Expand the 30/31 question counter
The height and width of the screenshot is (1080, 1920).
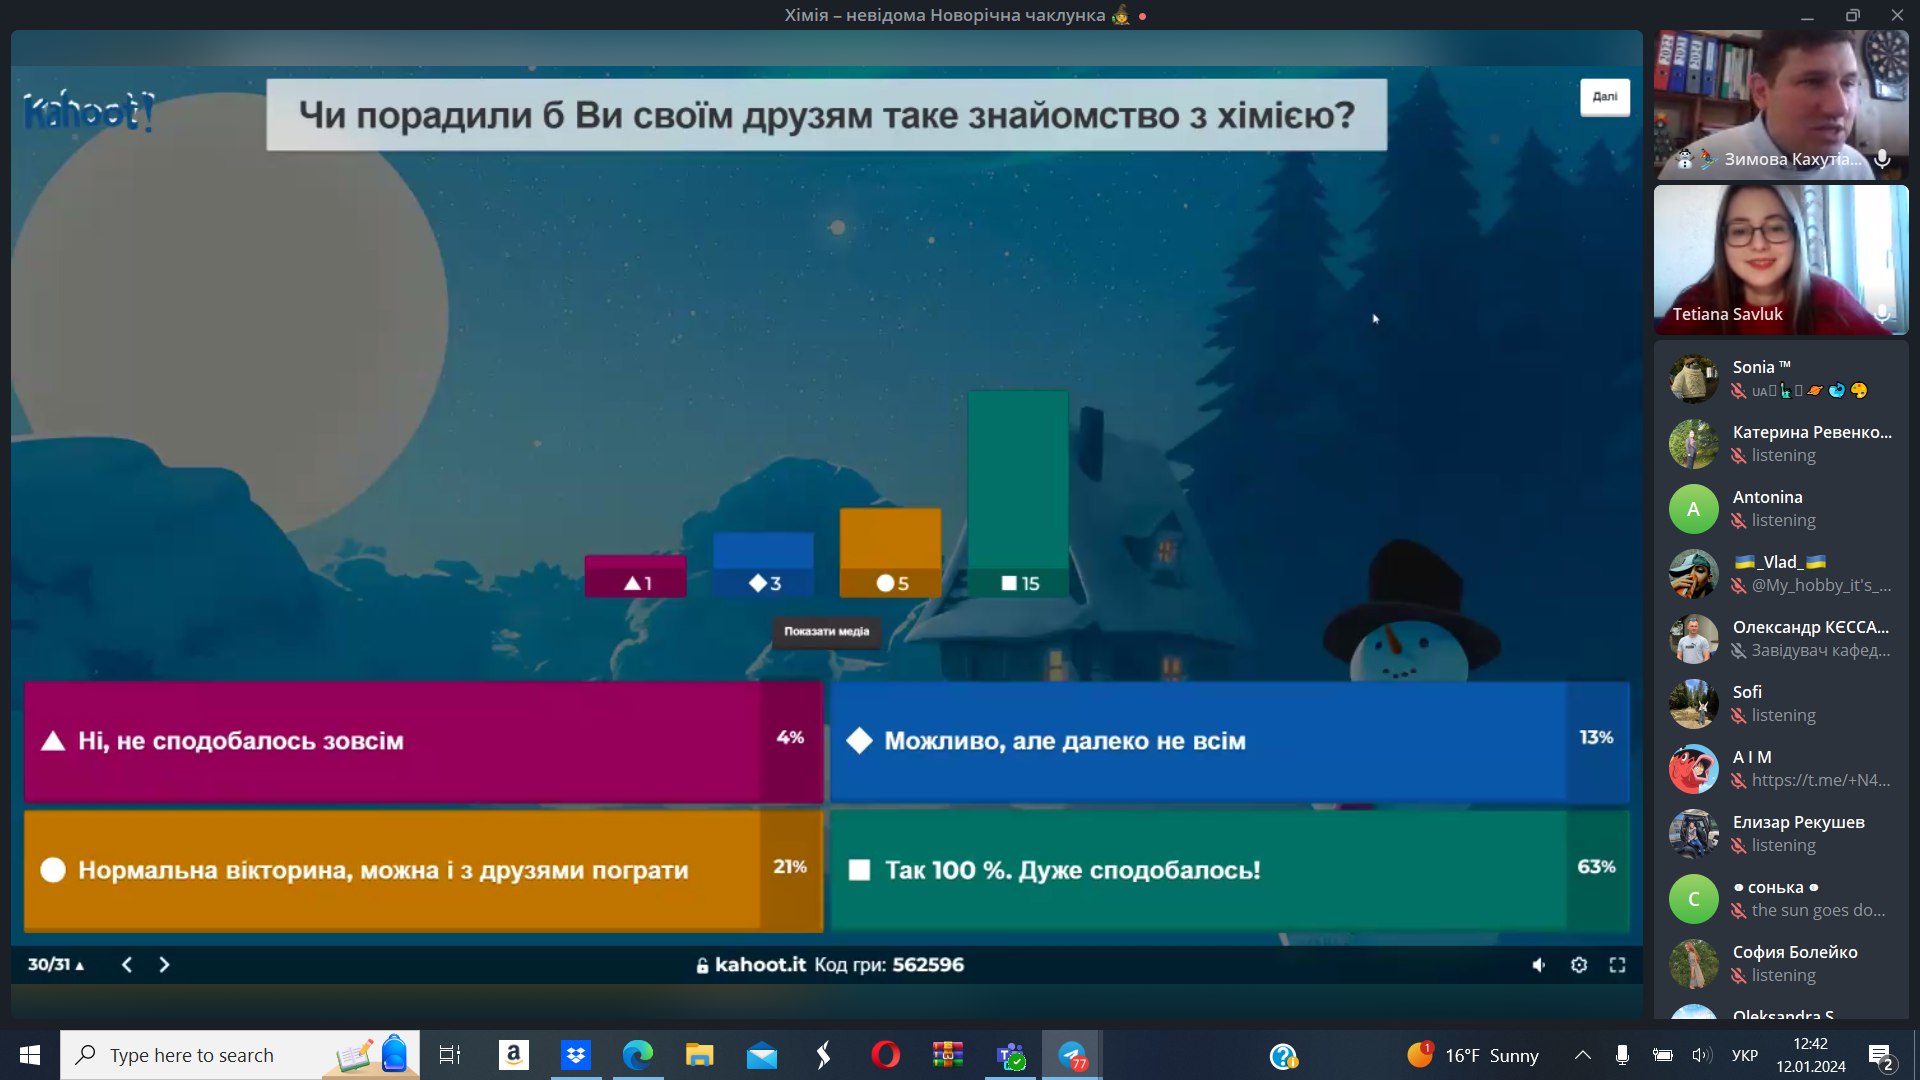pyautogui.click(x=56, y=965)
